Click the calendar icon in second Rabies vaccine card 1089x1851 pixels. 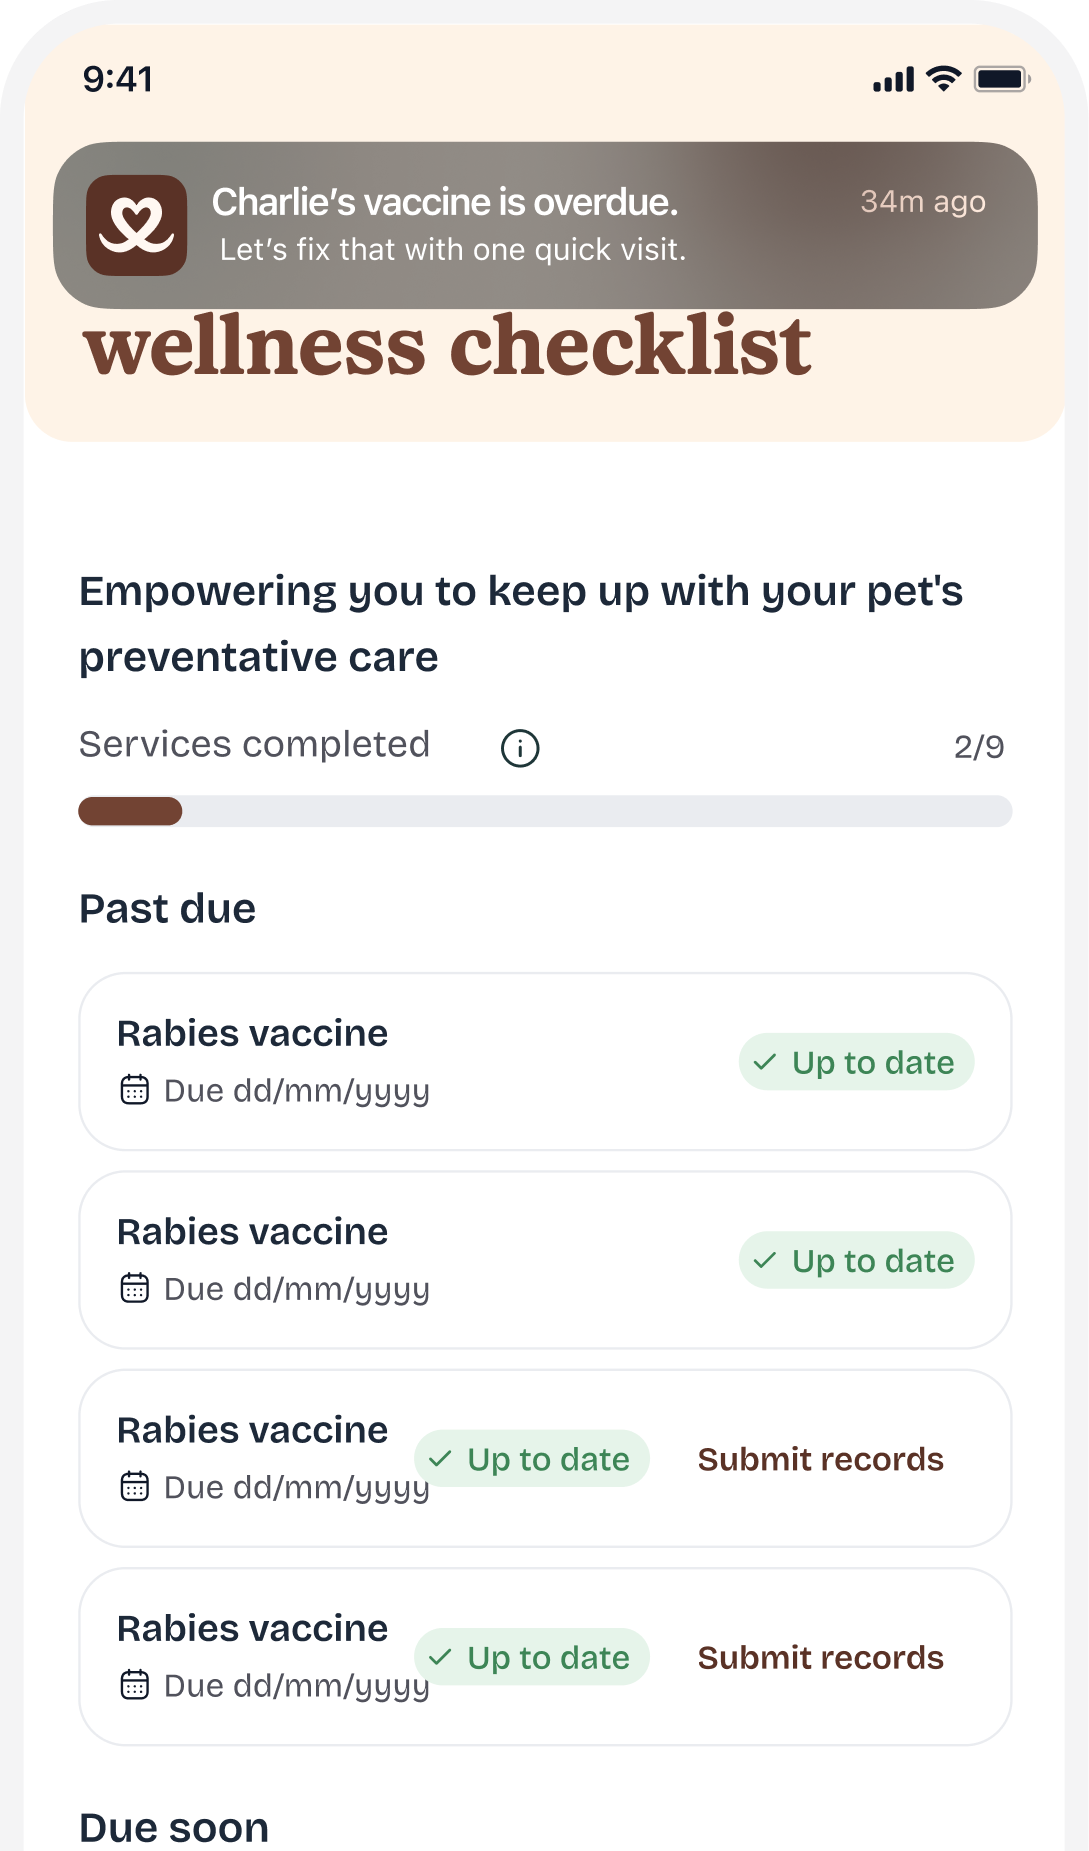(x=134, y=1288)
